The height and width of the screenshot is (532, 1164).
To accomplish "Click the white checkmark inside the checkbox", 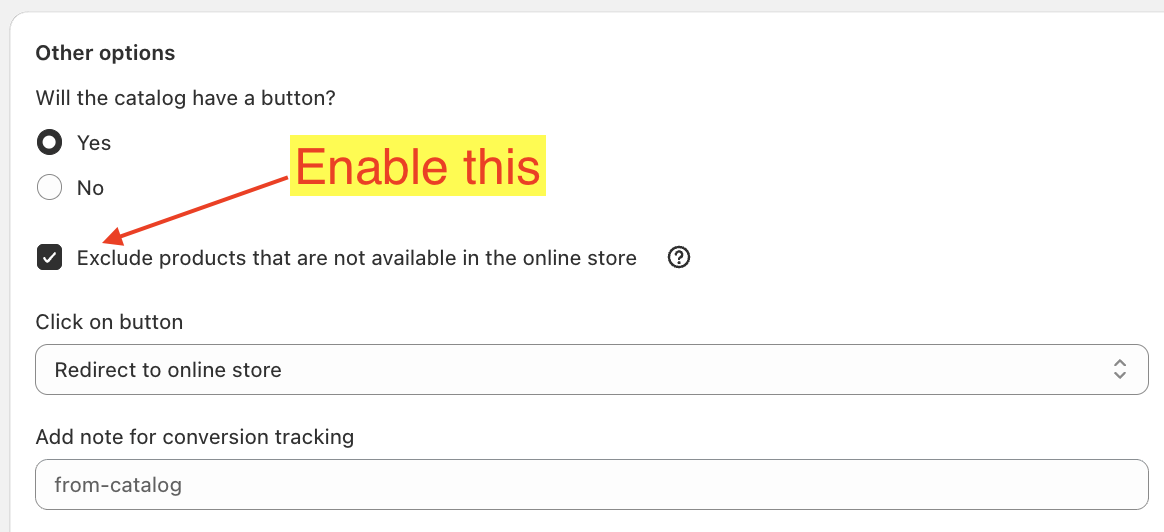I will [x=49, y=258].
